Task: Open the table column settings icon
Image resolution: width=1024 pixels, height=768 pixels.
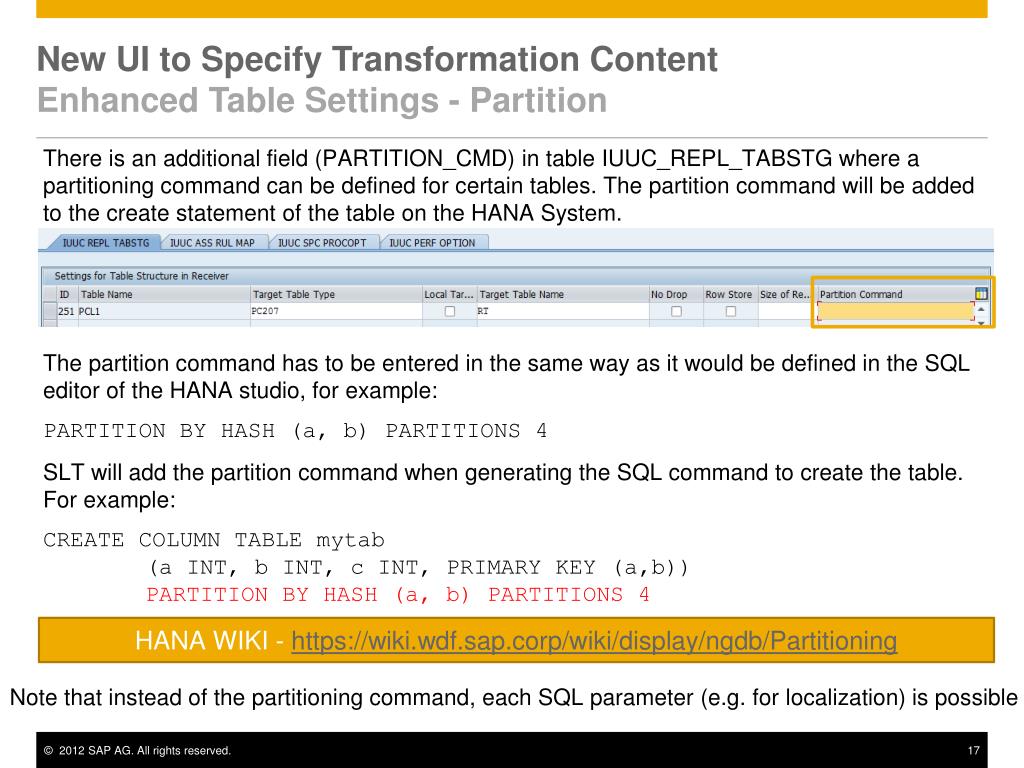Action: [x=981, y=294]
